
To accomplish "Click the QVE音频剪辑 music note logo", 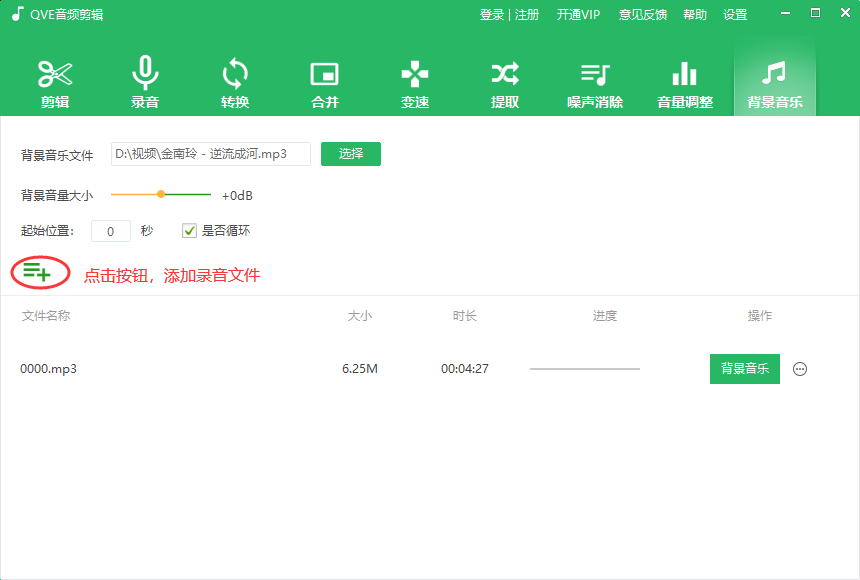I will [x=18, y=14].
